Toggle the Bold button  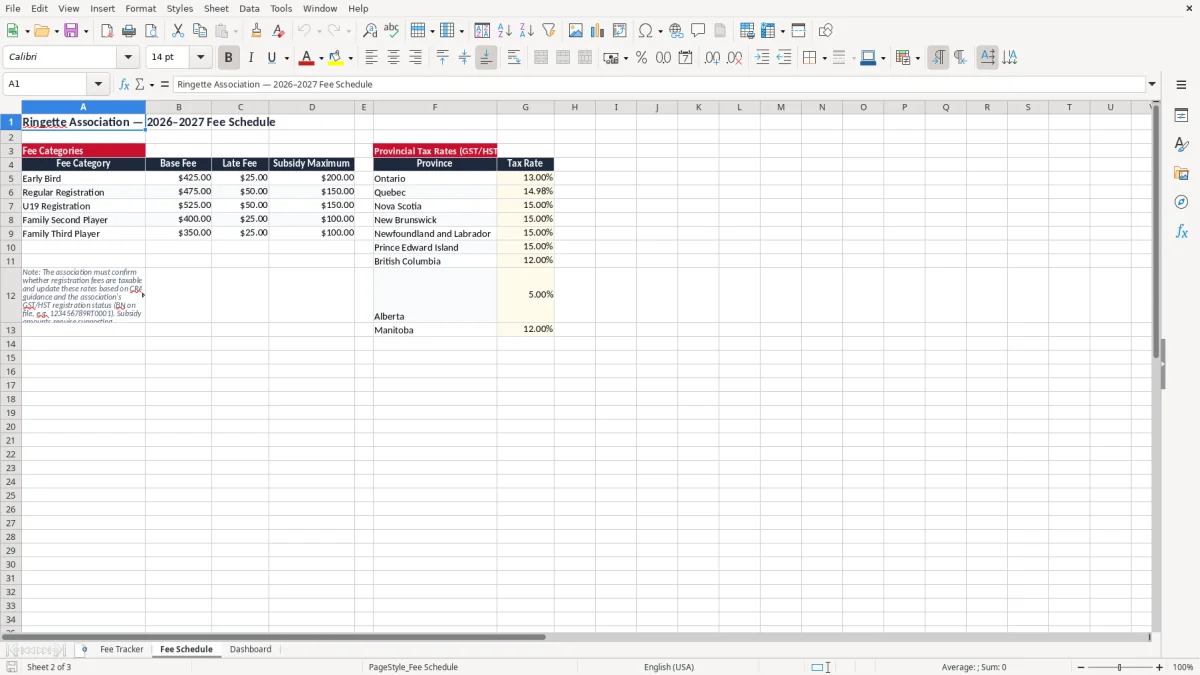[x=228, y=58]
